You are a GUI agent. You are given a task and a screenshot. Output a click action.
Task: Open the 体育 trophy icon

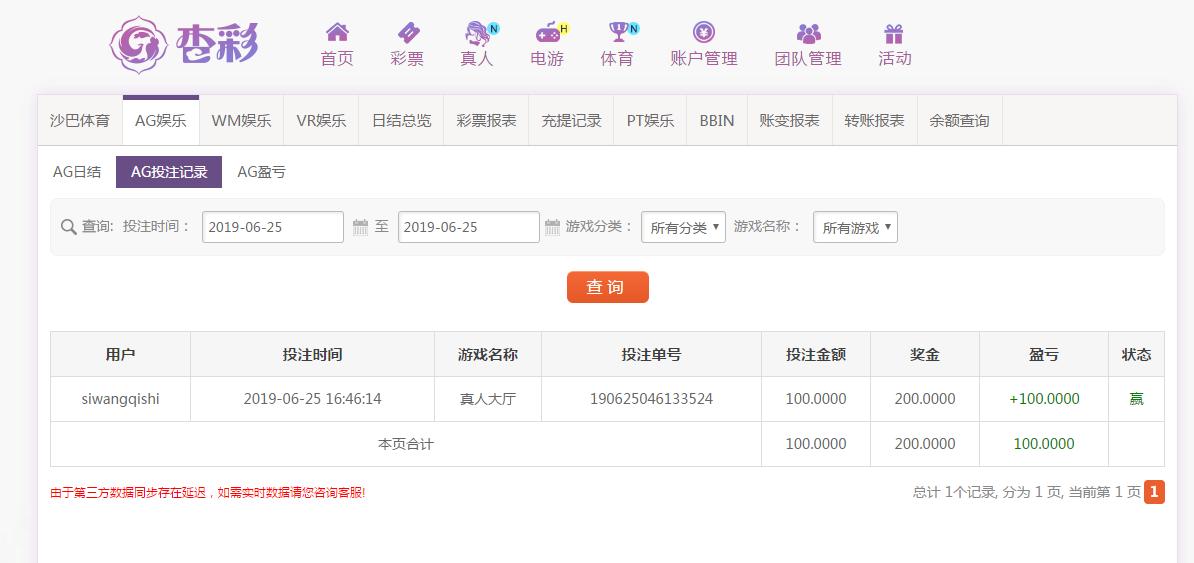(618, 34)
